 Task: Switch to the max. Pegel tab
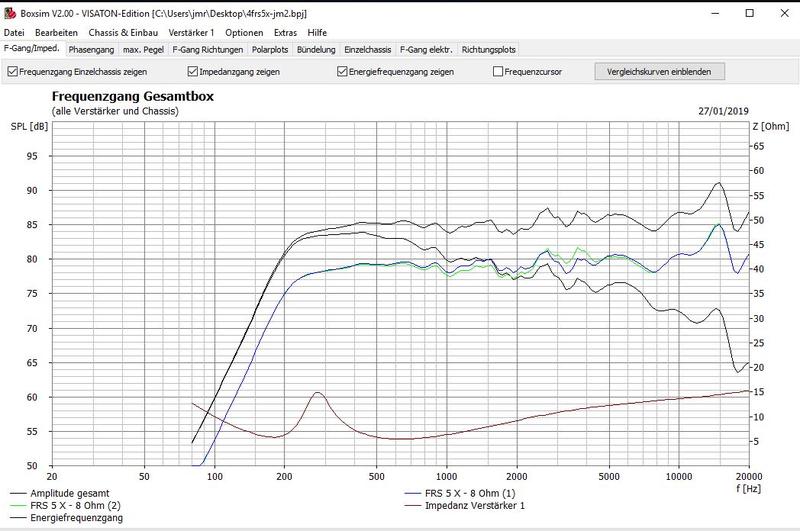click(144, 49)
